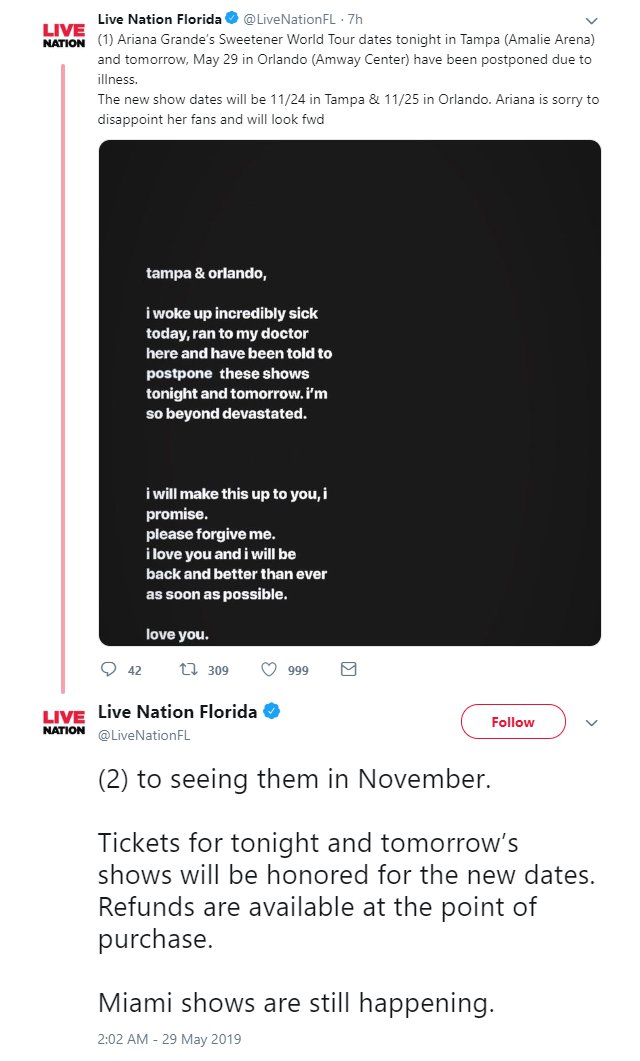The height and width of the screenshot is (1061, 640).
Task: Open the chevron dropdown next to Follow
Action: tap(591, 723)
